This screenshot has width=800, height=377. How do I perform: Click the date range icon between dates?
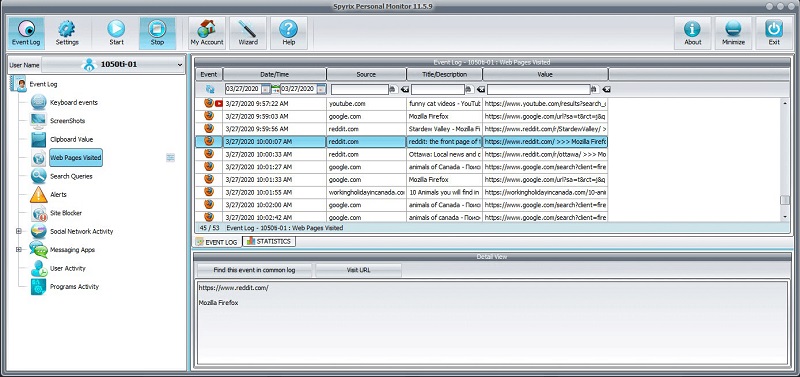pyautogui.click(x=276, y=89)
